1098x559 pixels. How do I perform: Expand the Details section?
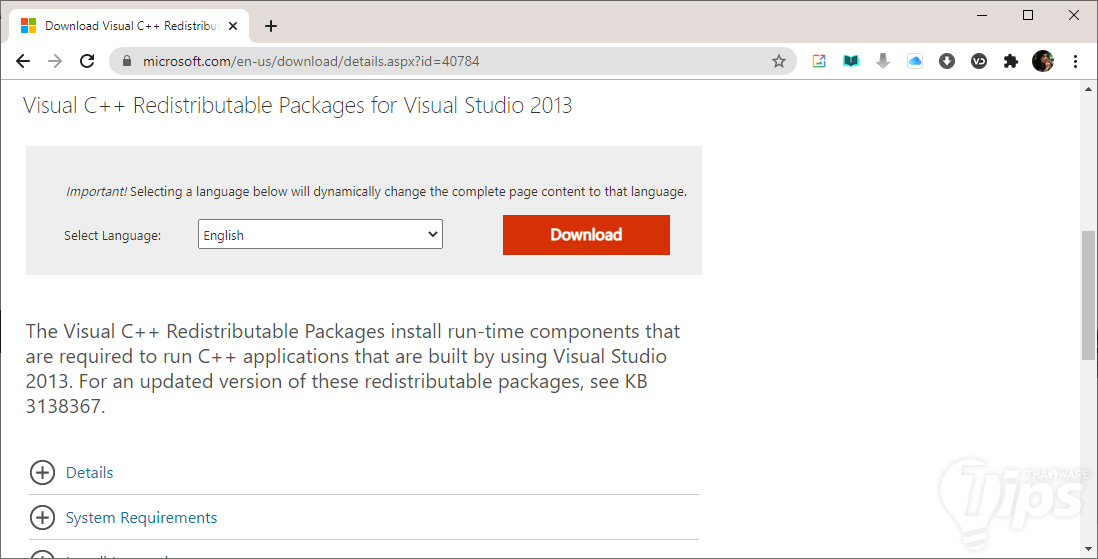click(42, 472)
